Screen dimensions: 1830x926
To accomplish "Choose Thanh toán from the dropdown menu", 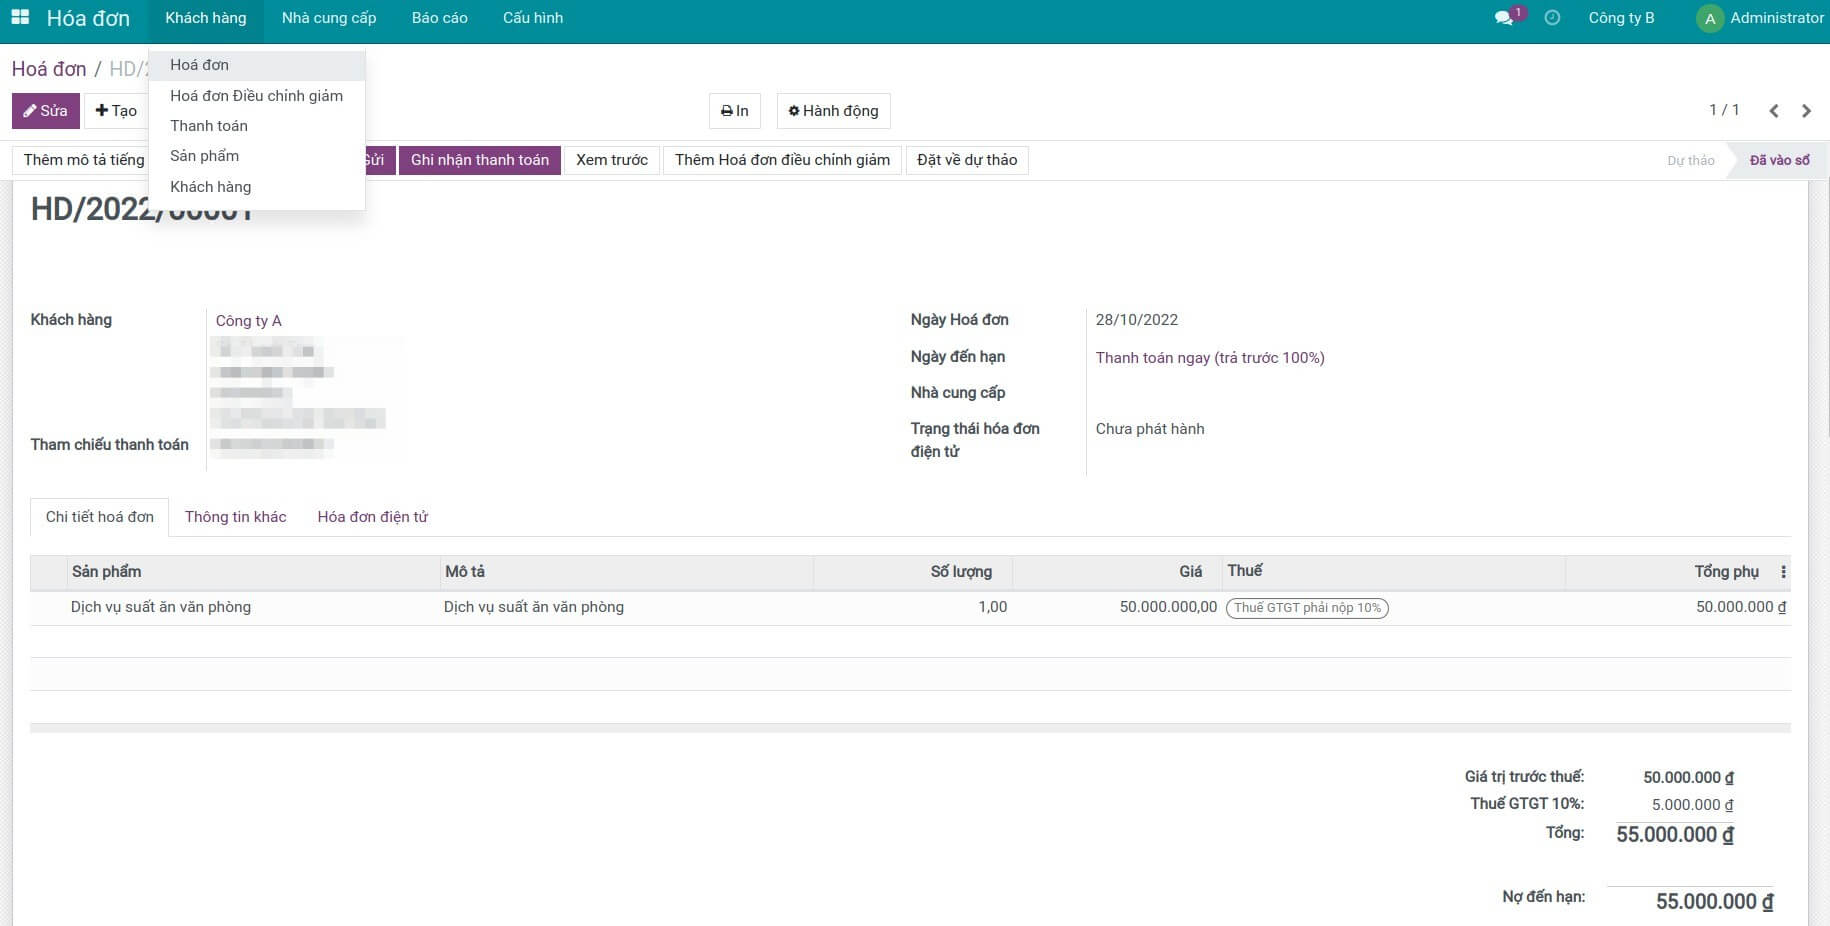I will [209, 126].
